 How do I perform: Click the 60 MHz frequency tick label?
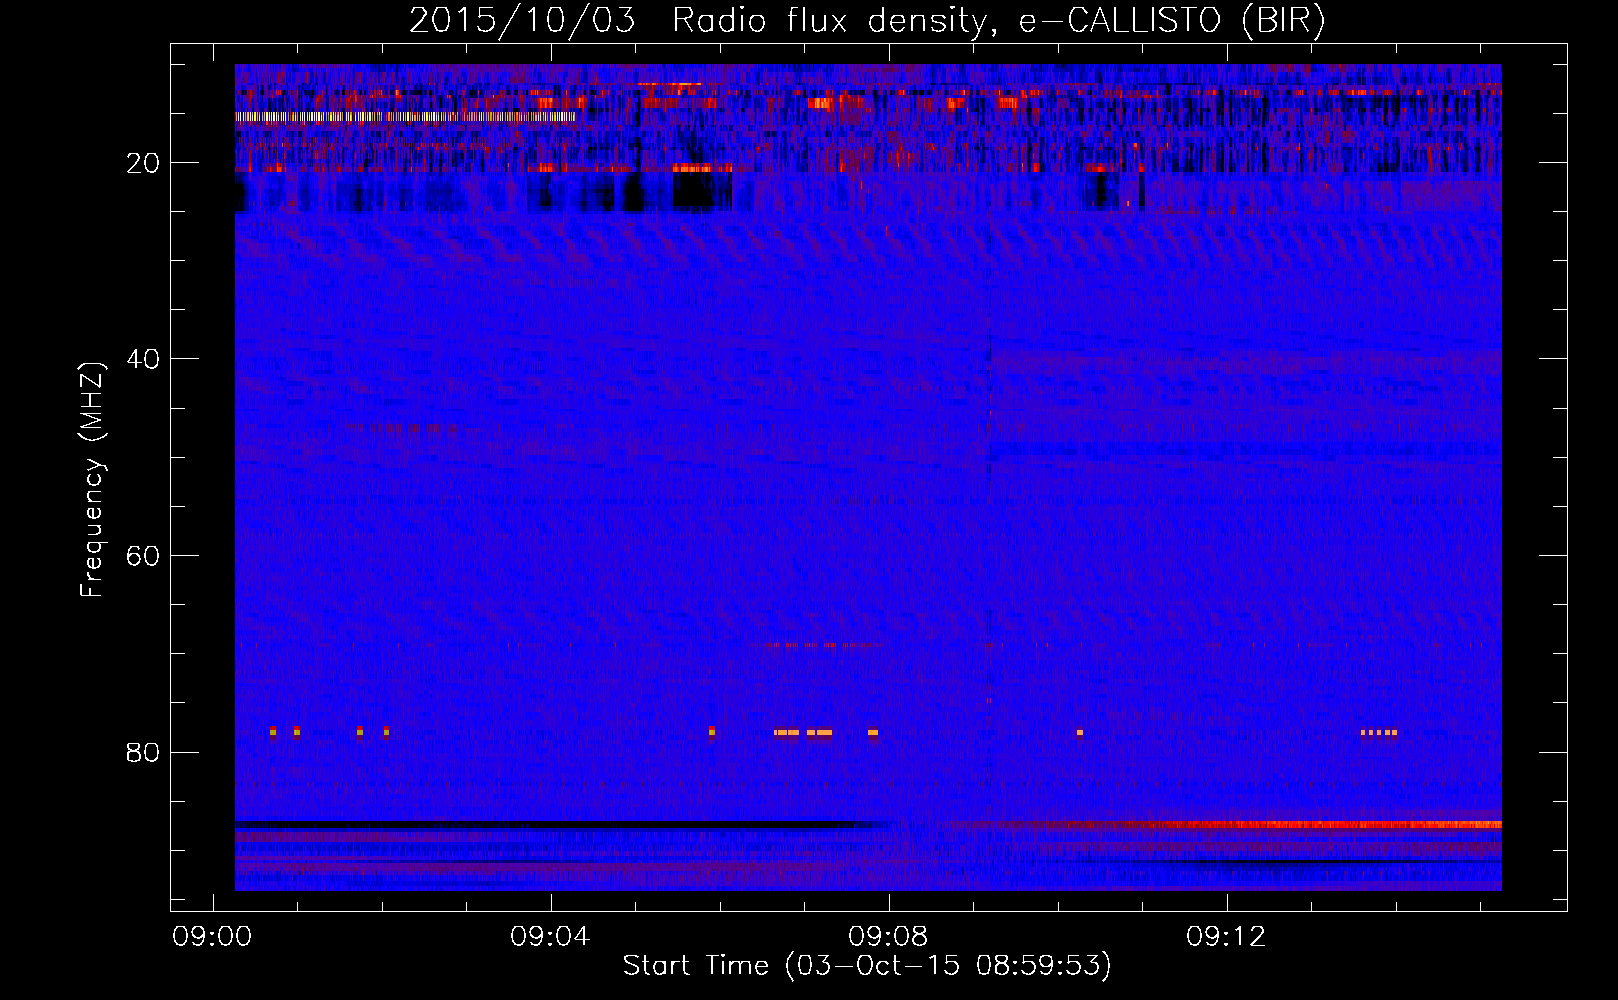pos(144,556)
